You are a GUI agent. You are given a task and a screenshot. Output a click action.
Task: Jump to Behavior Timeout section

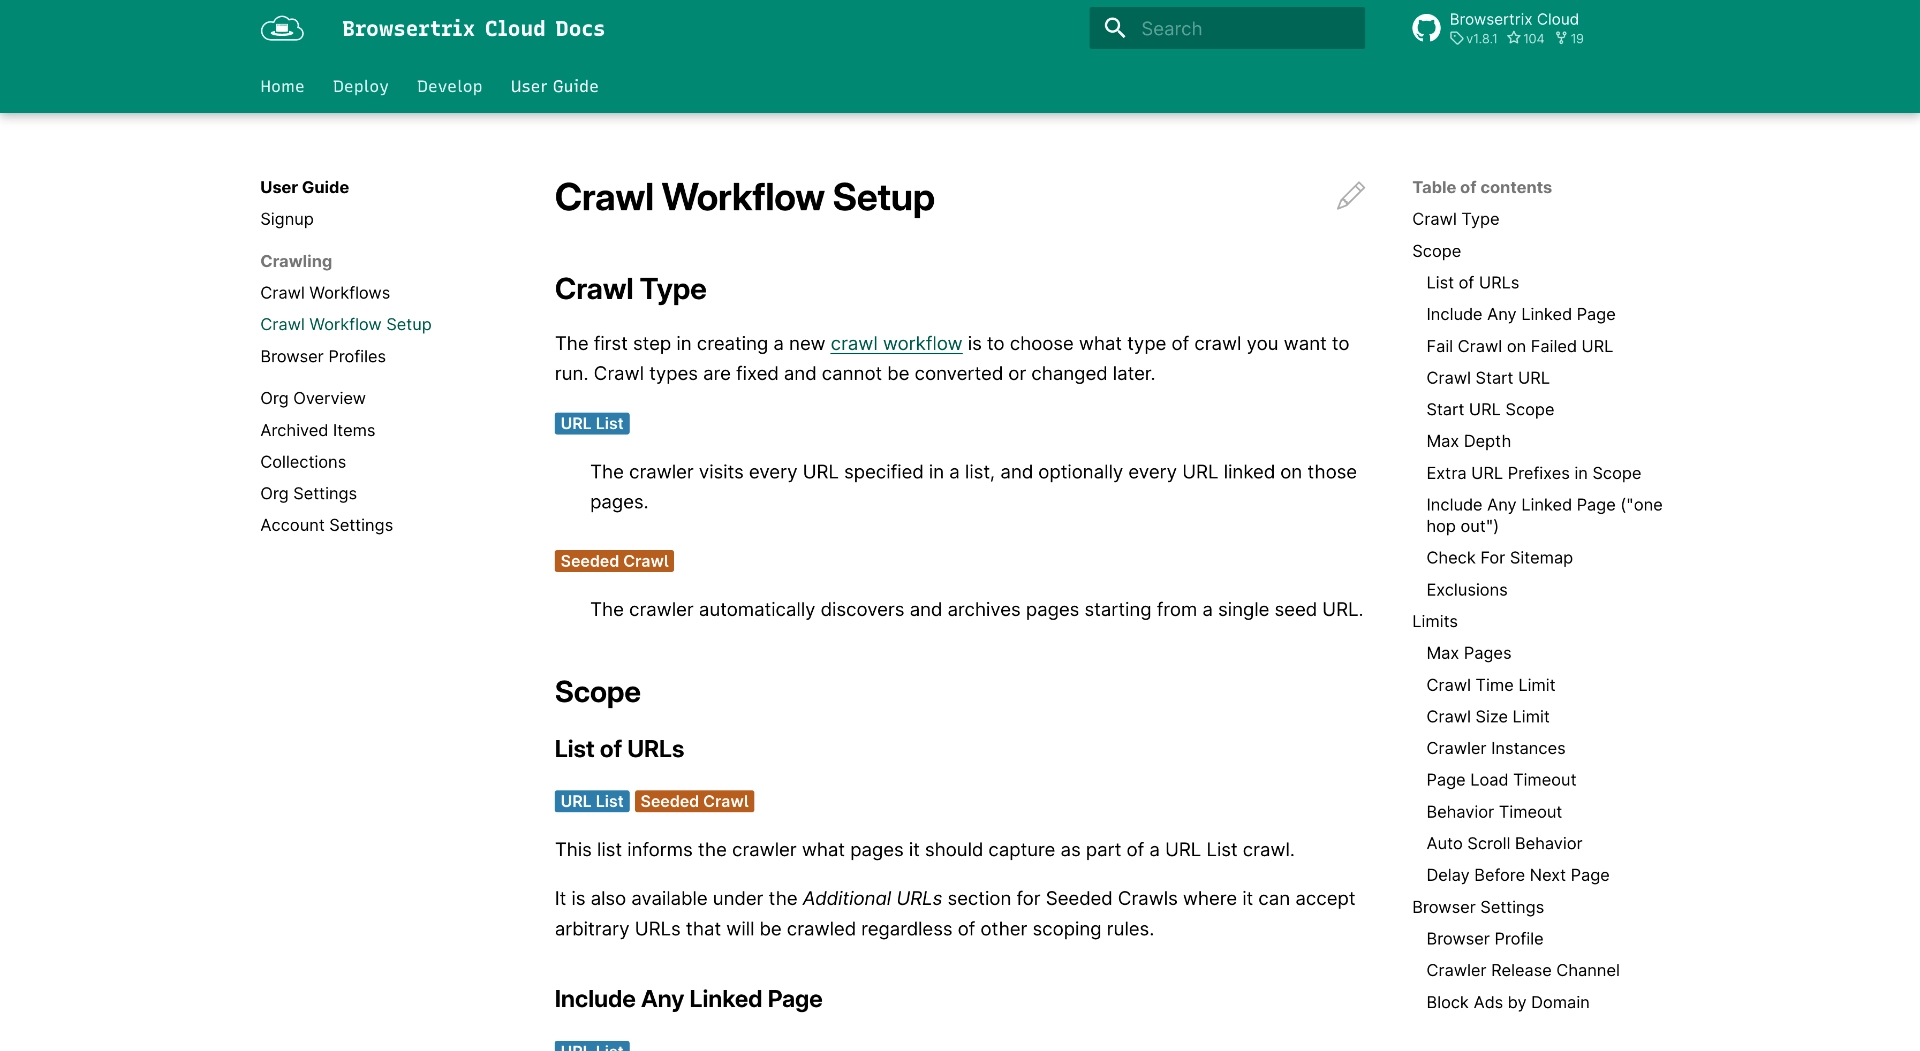point(1493,812)
